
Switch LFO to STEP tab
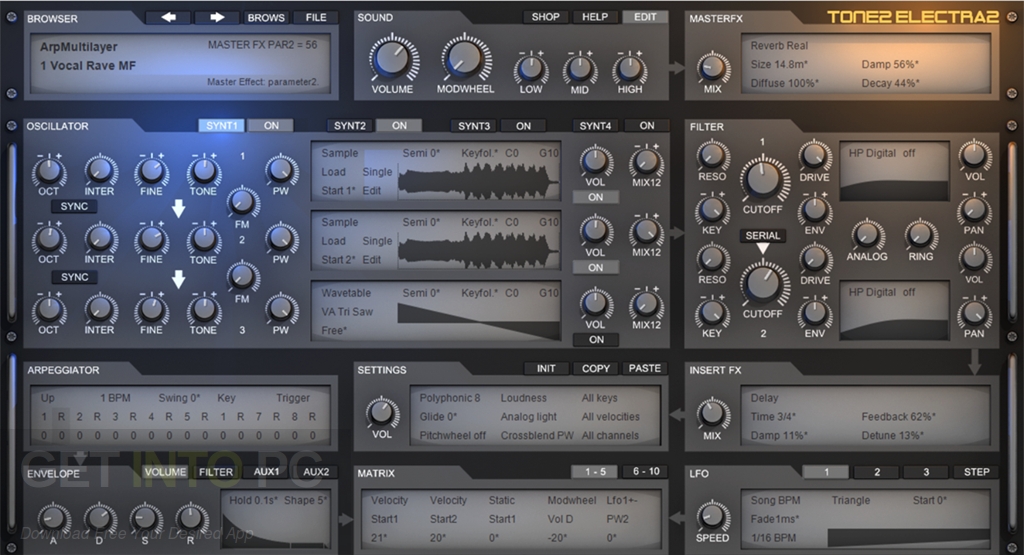(x=976, y=471)
